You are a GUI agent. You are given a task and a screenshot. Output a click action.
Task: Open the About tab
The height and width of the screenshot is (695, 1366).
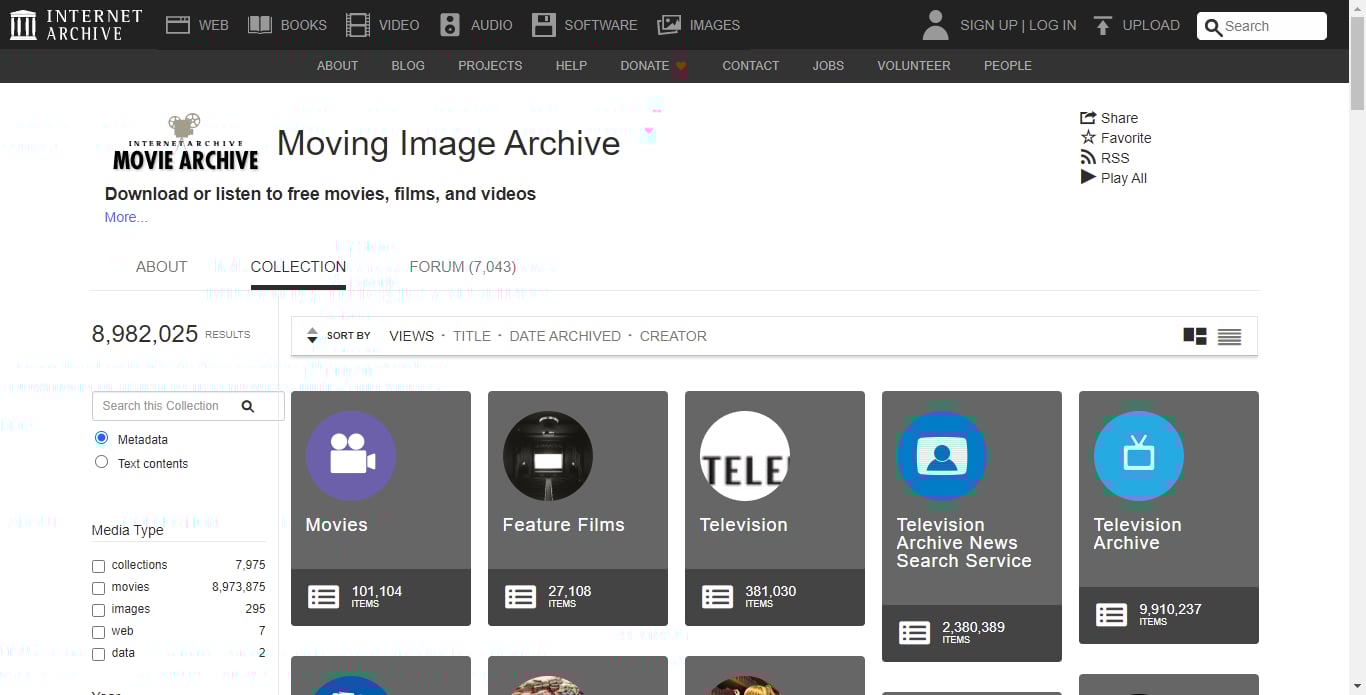(162, 267)
